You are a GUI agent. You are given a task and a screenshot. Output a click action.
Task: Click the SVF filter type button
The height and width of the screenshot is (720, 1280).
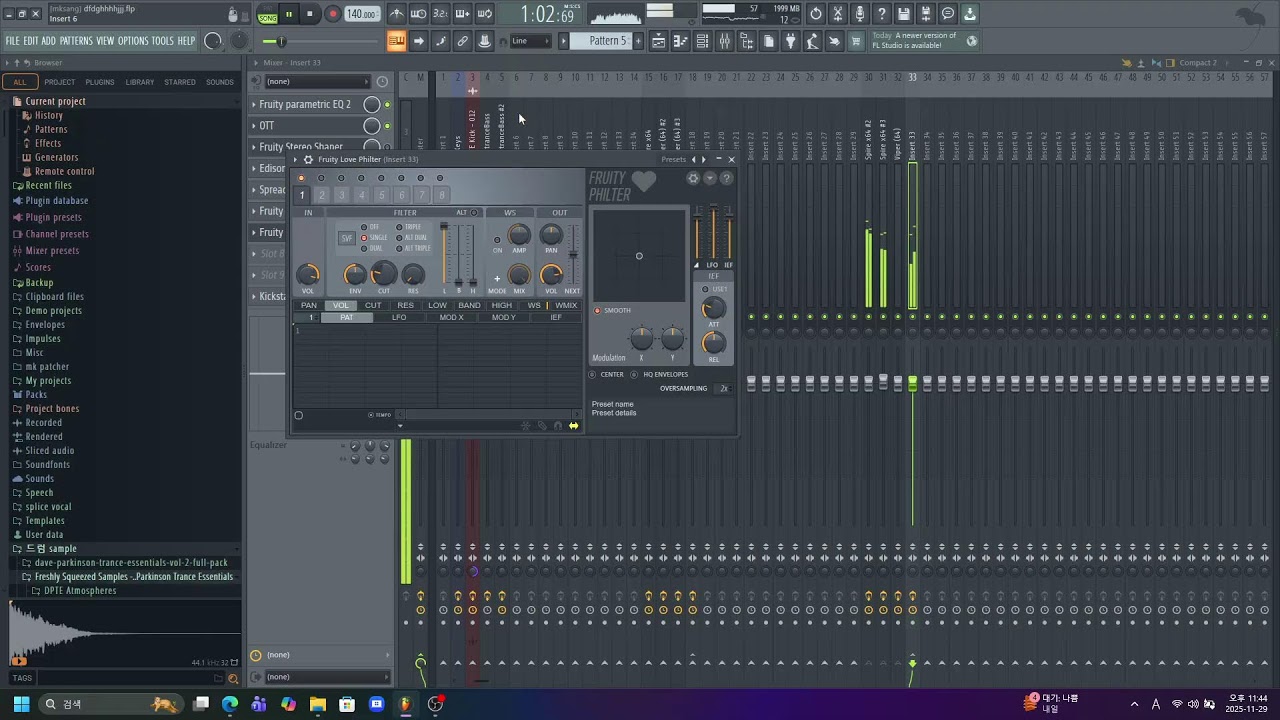[347, 238]
